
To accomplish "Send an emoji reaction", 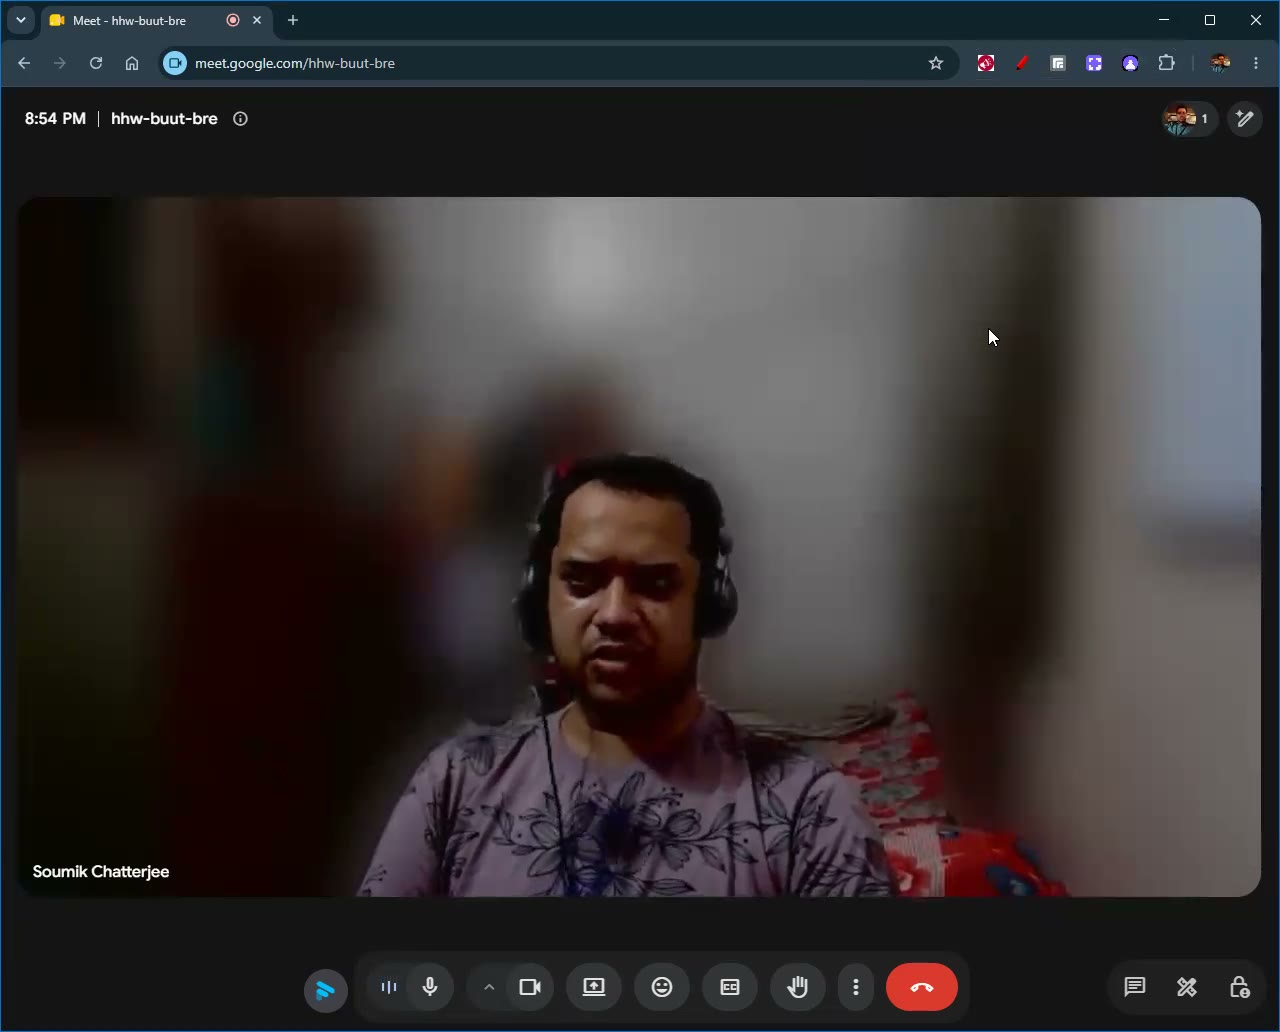I will click(x=662, y=987).
